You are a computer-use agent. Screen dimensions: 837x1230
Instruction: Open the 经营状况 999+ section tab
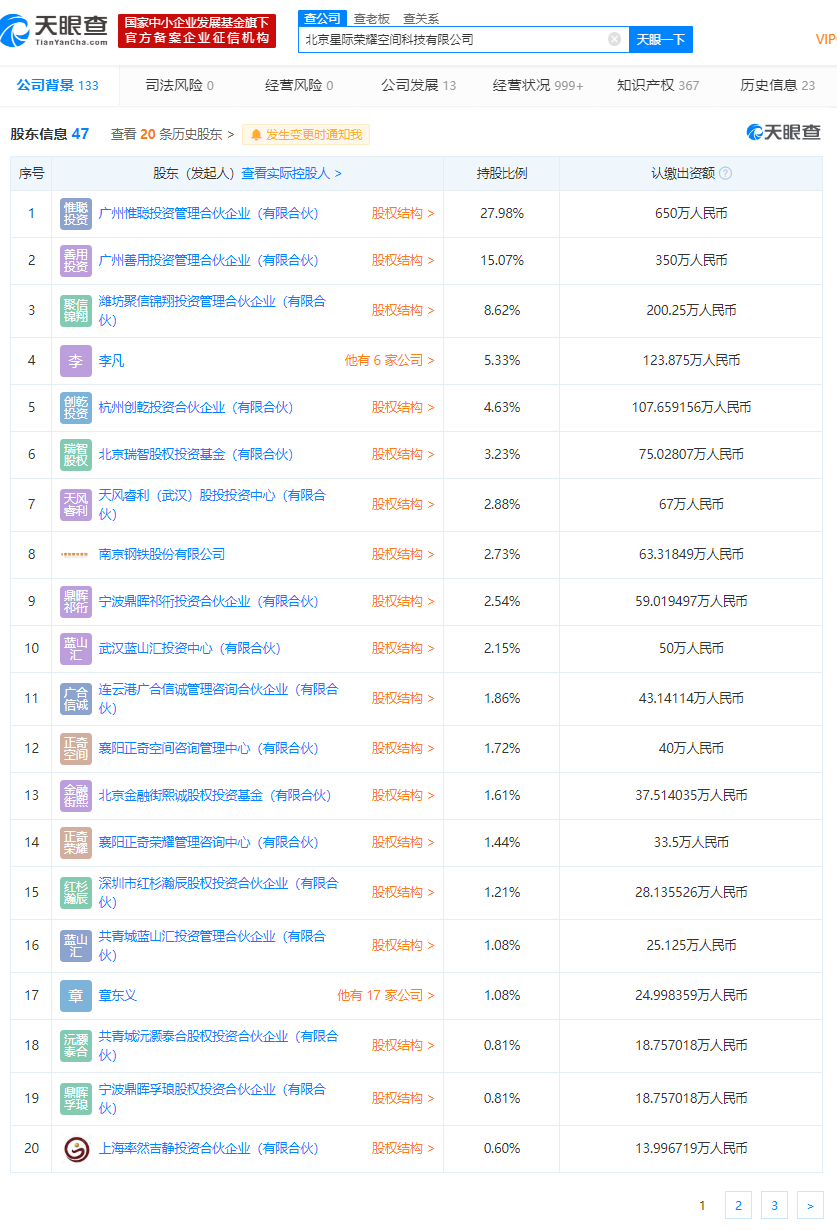click(x=538, y=85)
